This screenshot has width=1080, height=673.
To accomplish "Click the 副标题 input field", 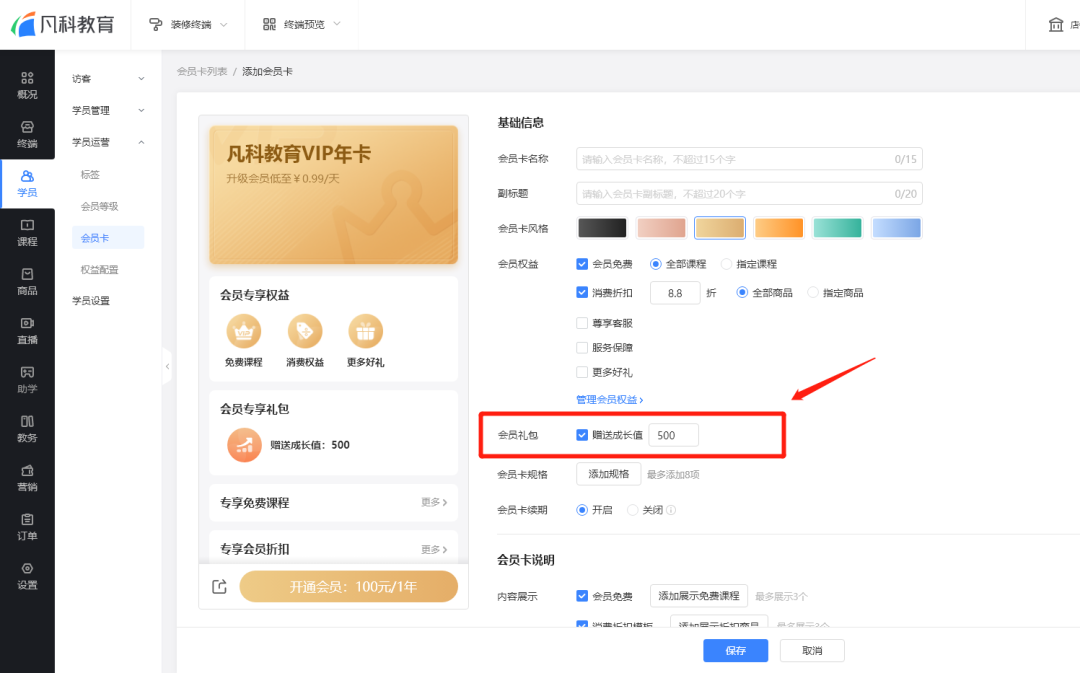I will point(749,194).
